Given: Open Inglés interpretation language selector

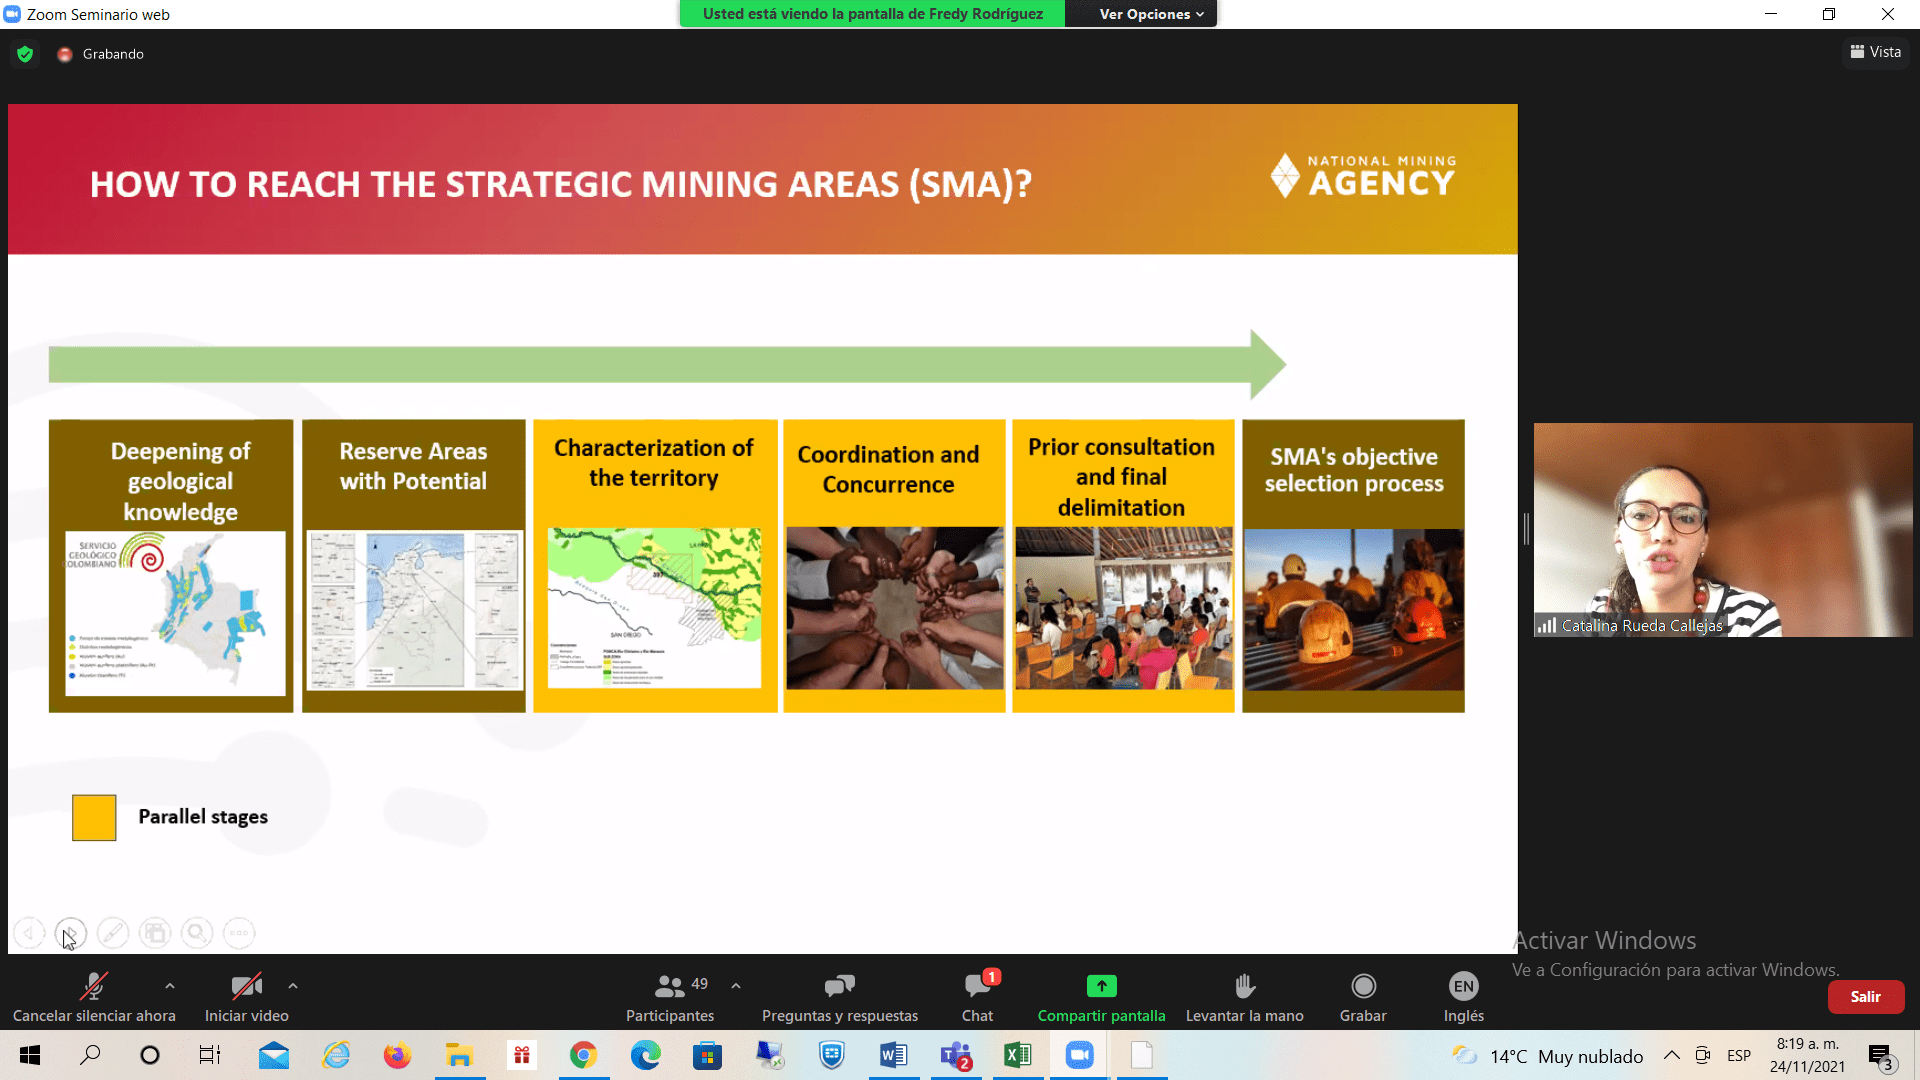Looking at the screenshot, I should click(x=1463, y=997).
